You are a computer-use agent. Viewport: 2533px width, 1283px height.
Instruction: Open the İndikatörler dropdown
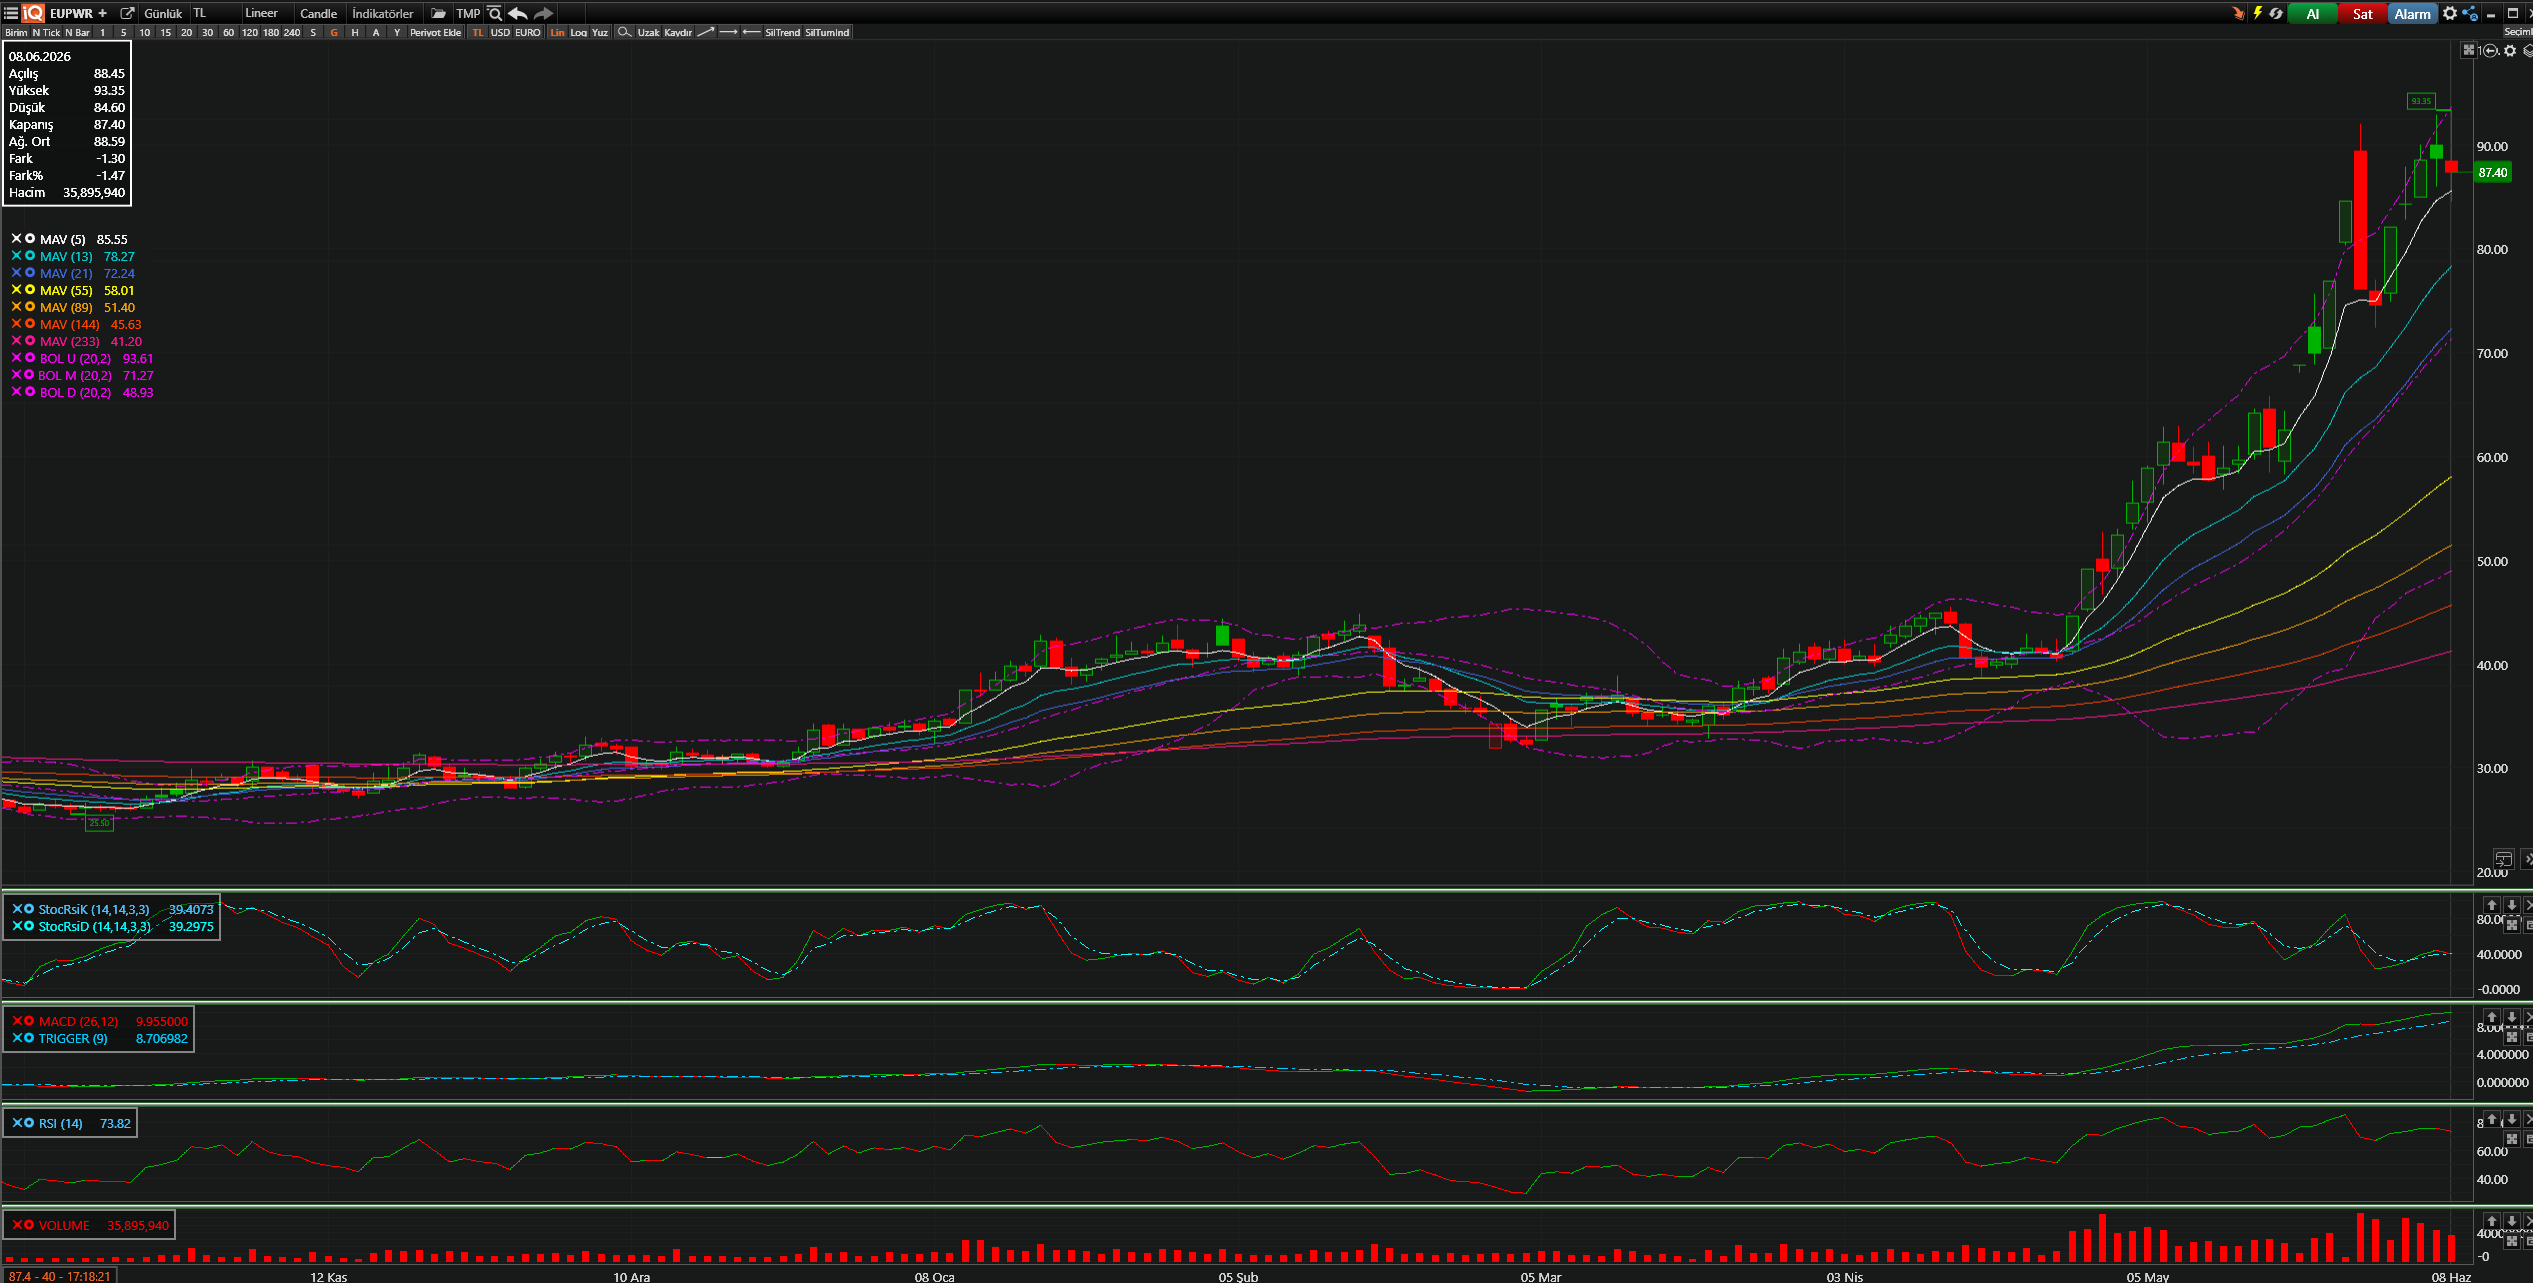click(x=383, y=13)
